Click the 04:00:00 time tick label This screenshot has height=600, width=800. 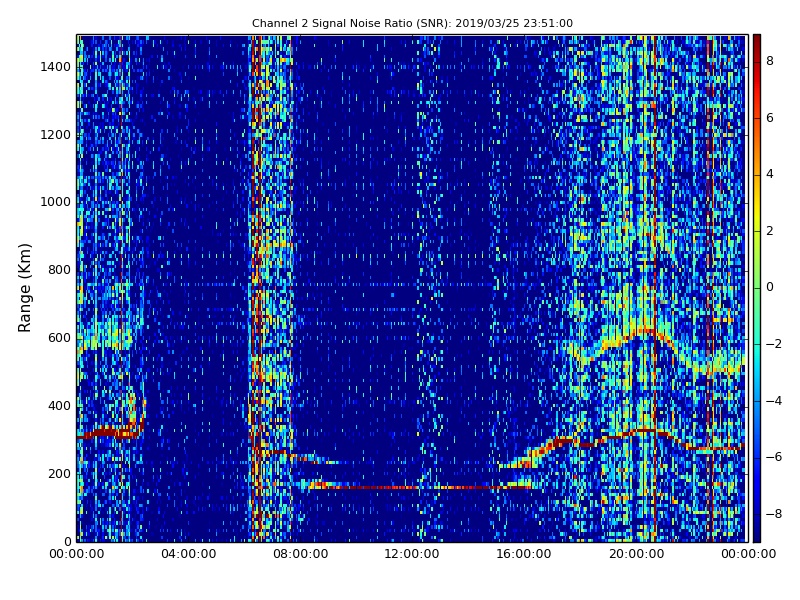point(188,554)
